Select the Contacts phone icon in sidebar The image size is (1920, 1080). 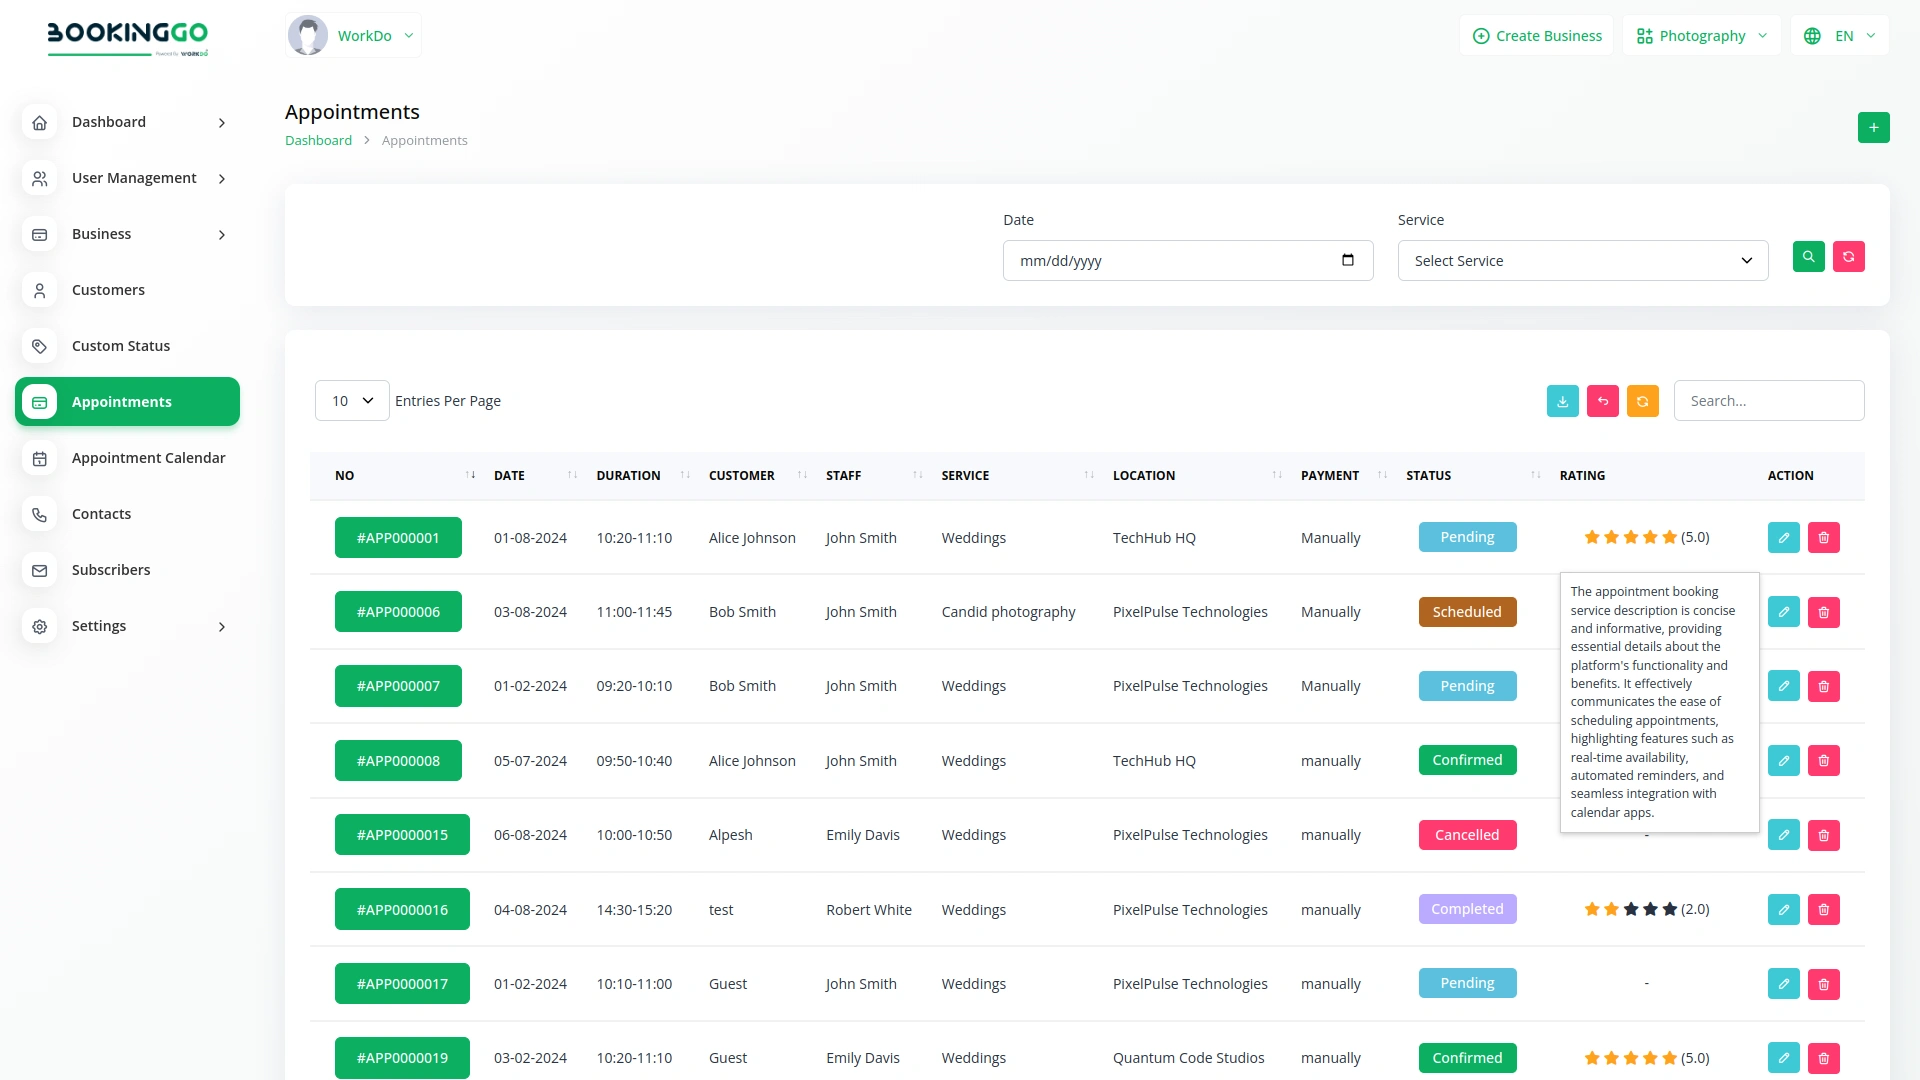[39, 514]
